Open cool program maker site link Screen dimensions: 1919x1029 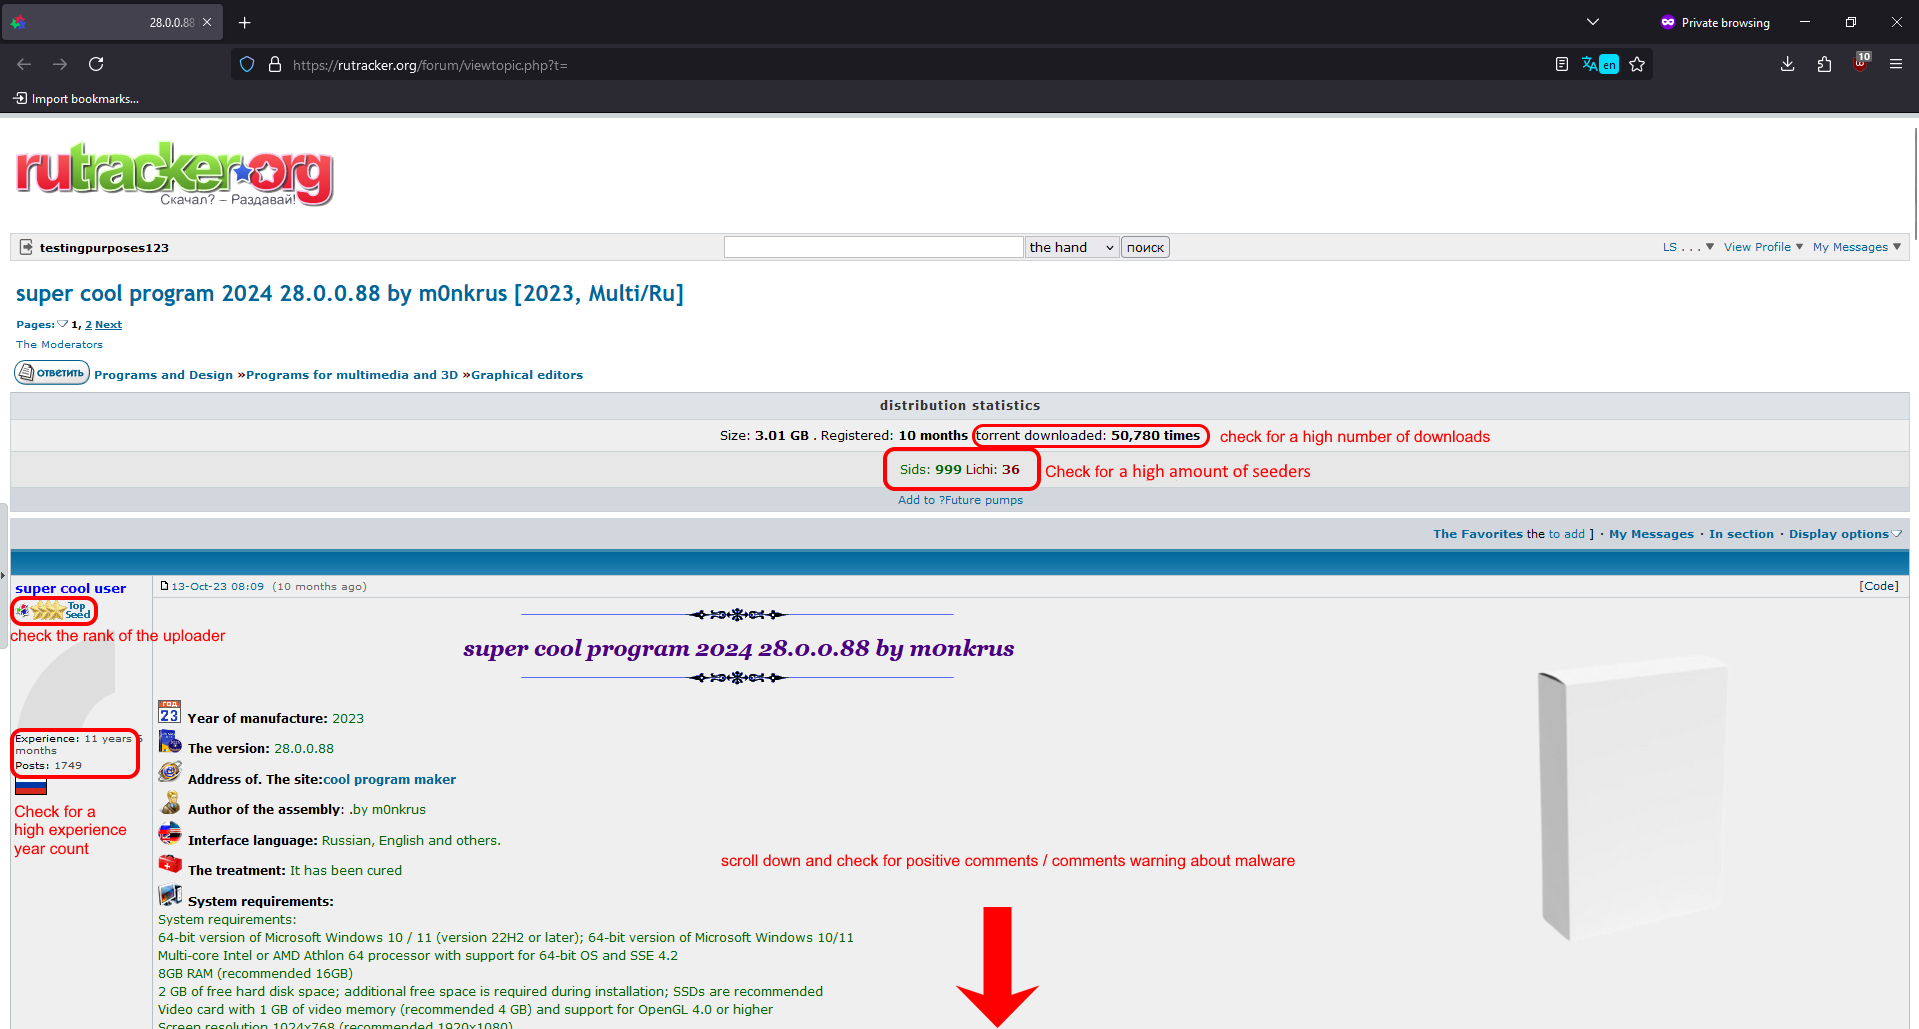(x=389, y=779)
